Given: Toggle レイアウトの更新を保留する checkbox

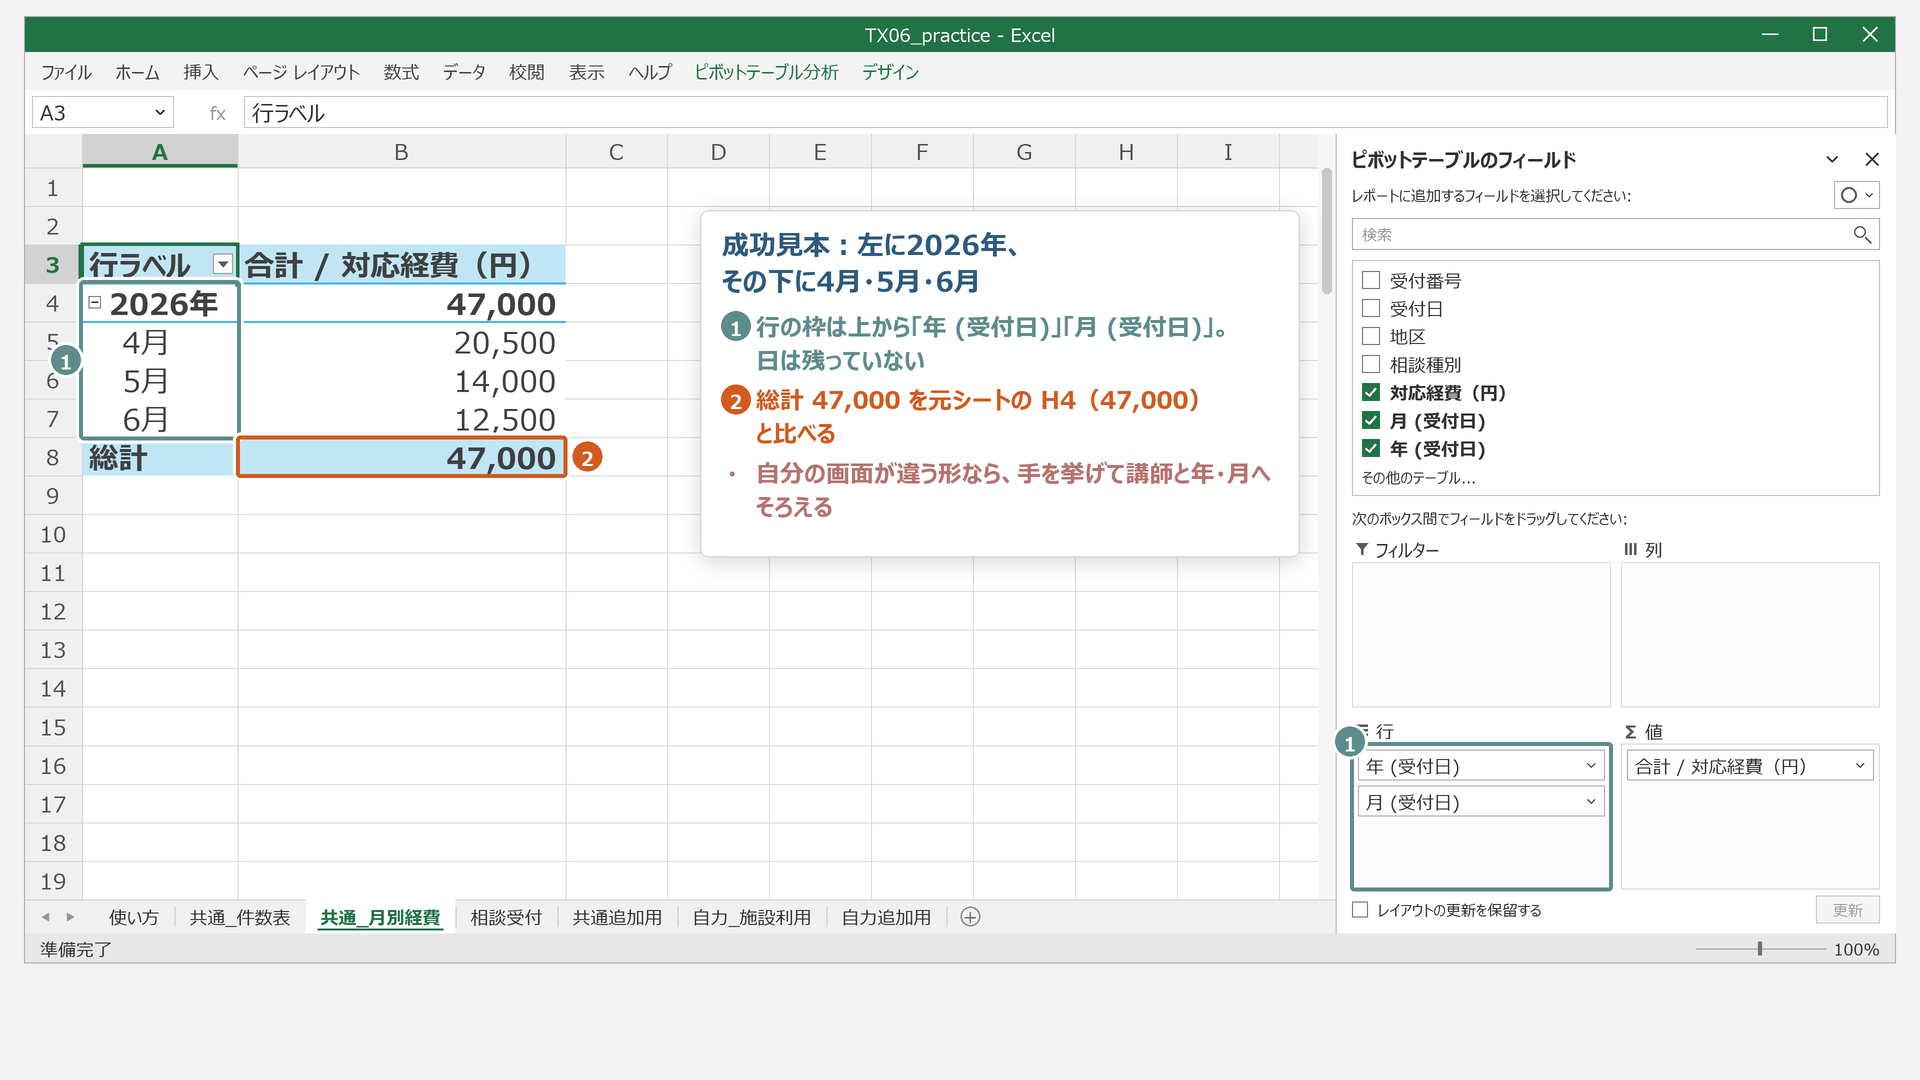Looking at the screenshot, I should coord(1360,910).
